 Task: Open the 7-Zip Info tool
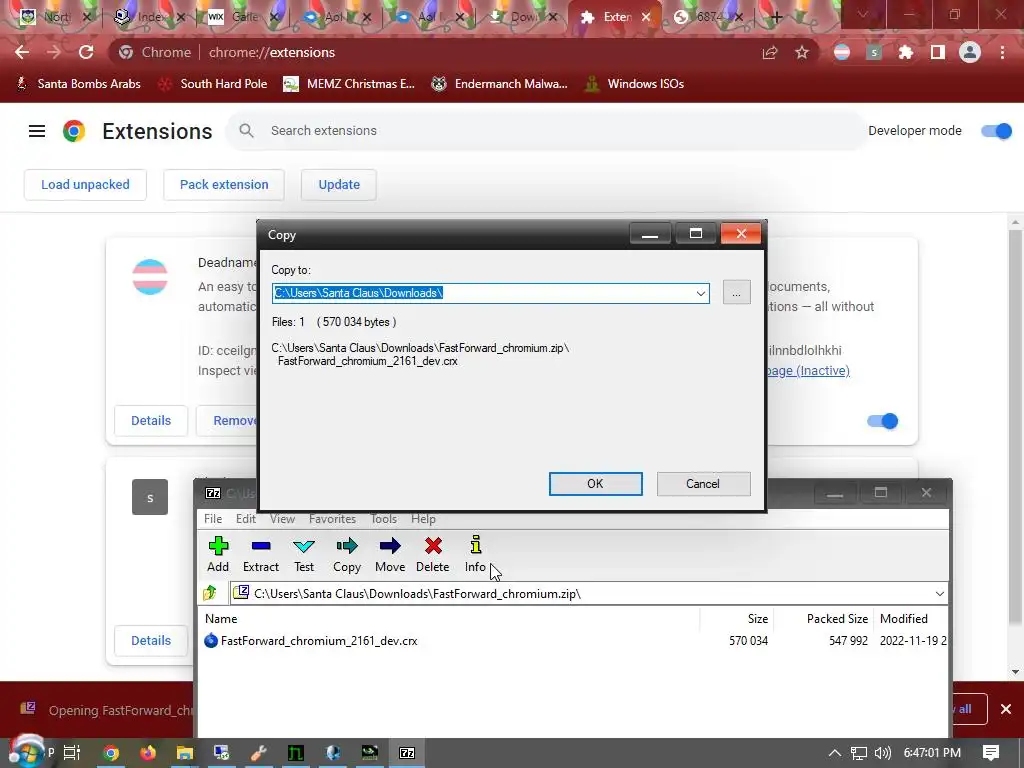(x=475, y=545)
